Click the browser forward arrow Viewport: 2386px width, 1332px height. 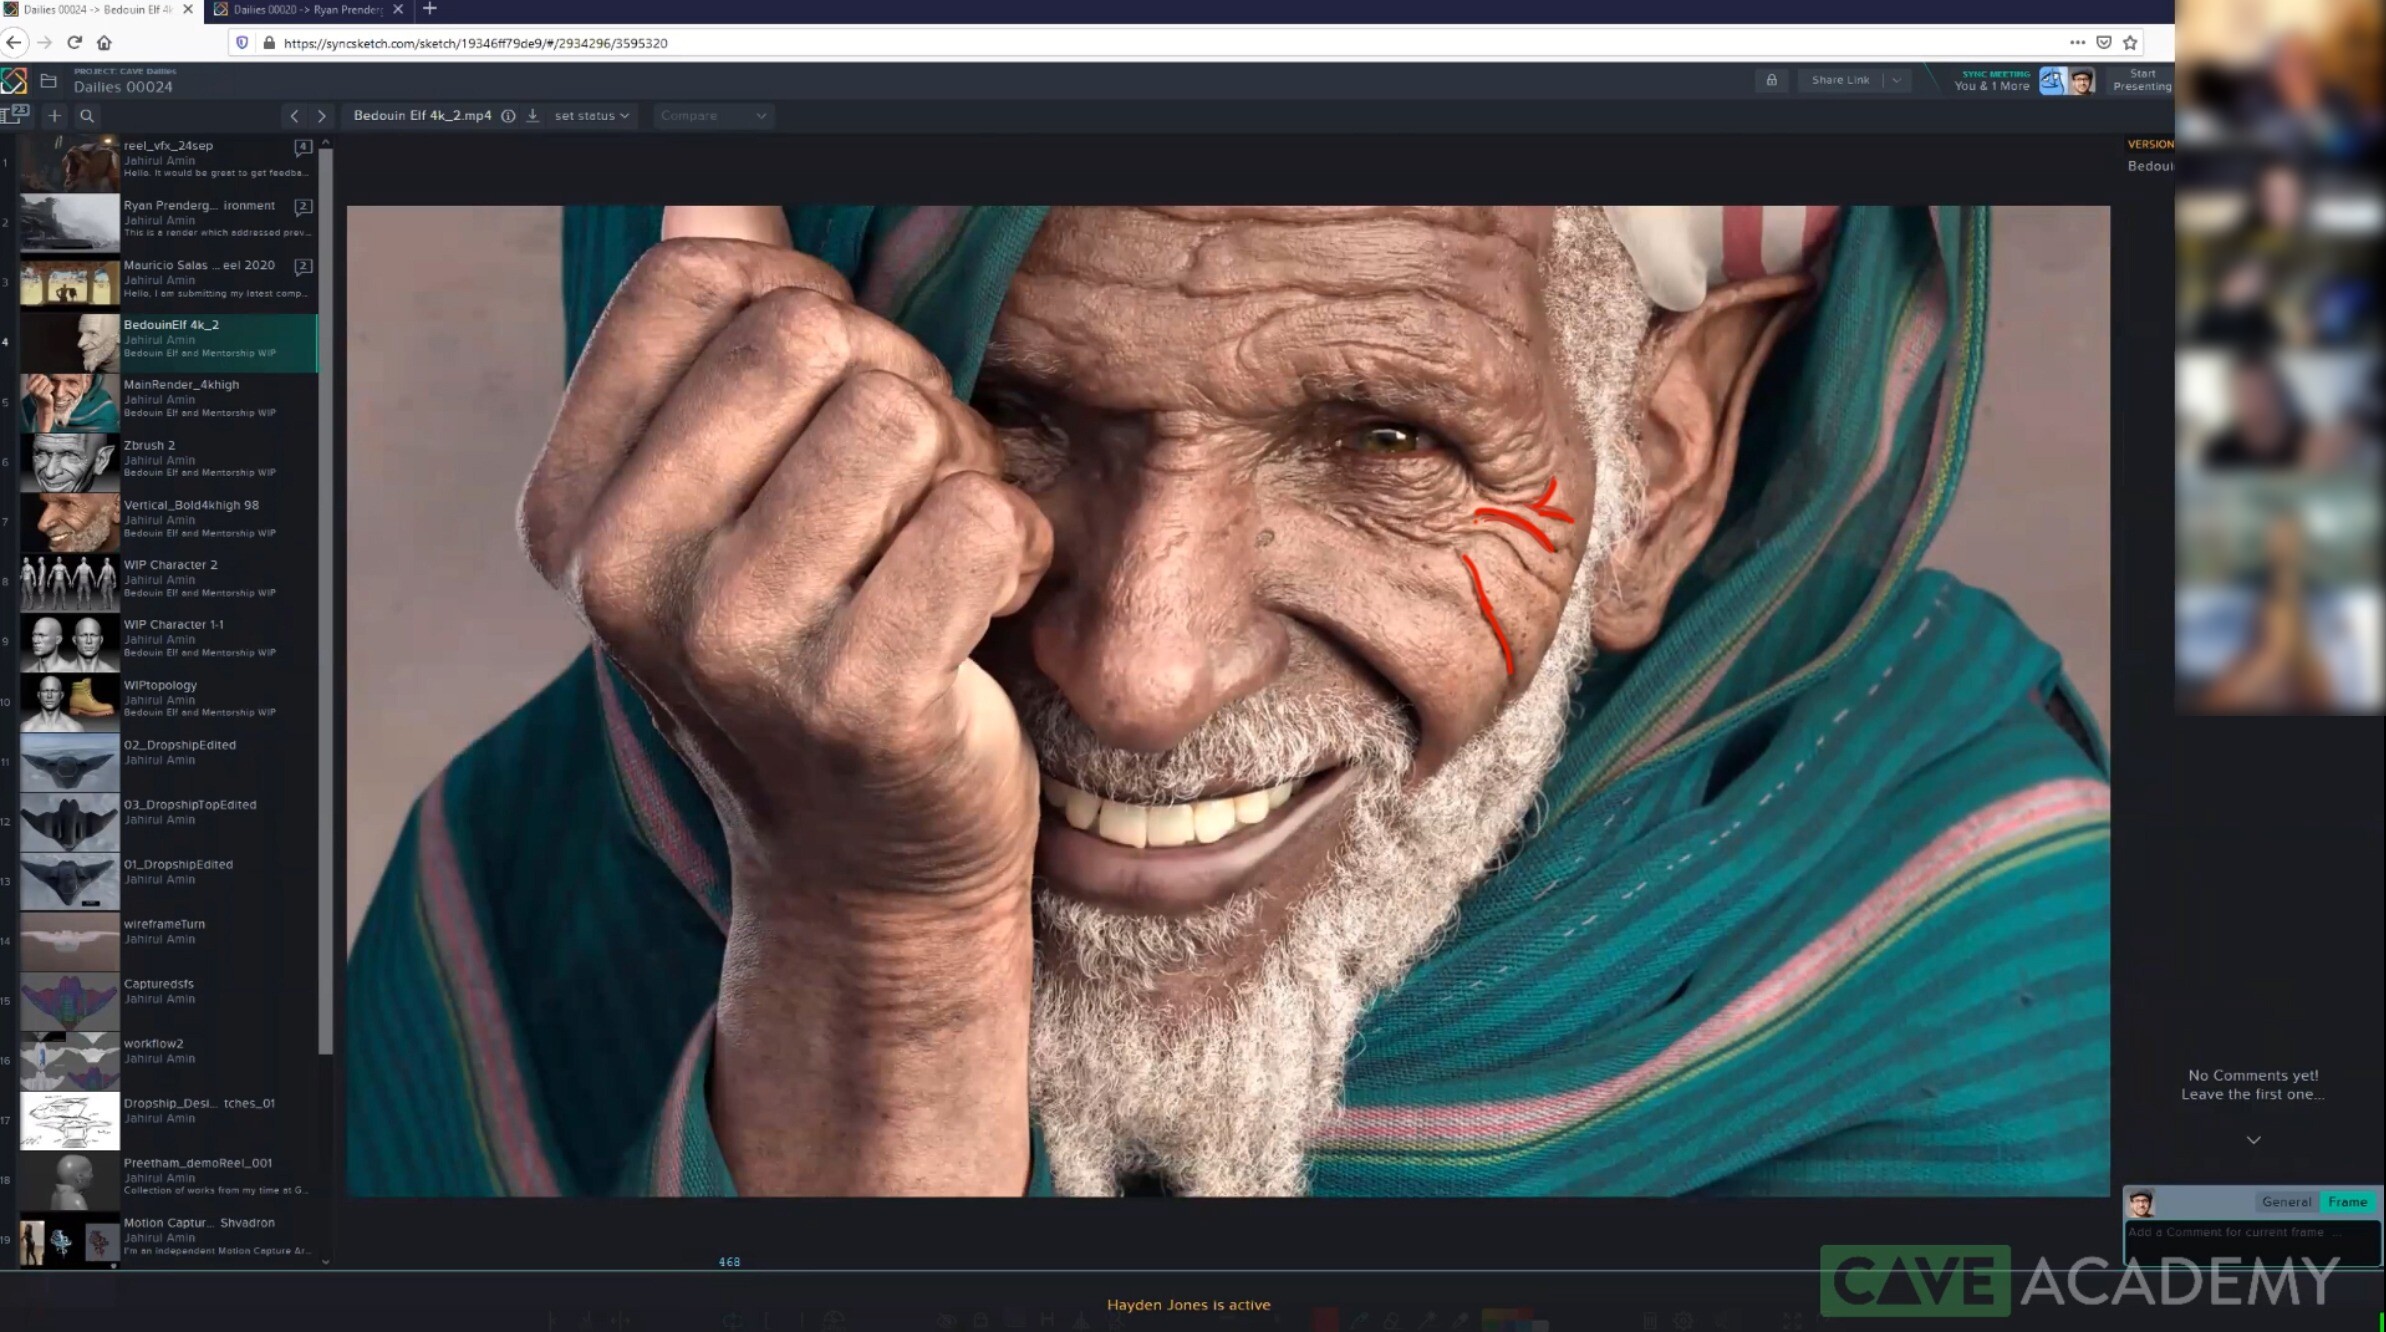click(44, 42)
